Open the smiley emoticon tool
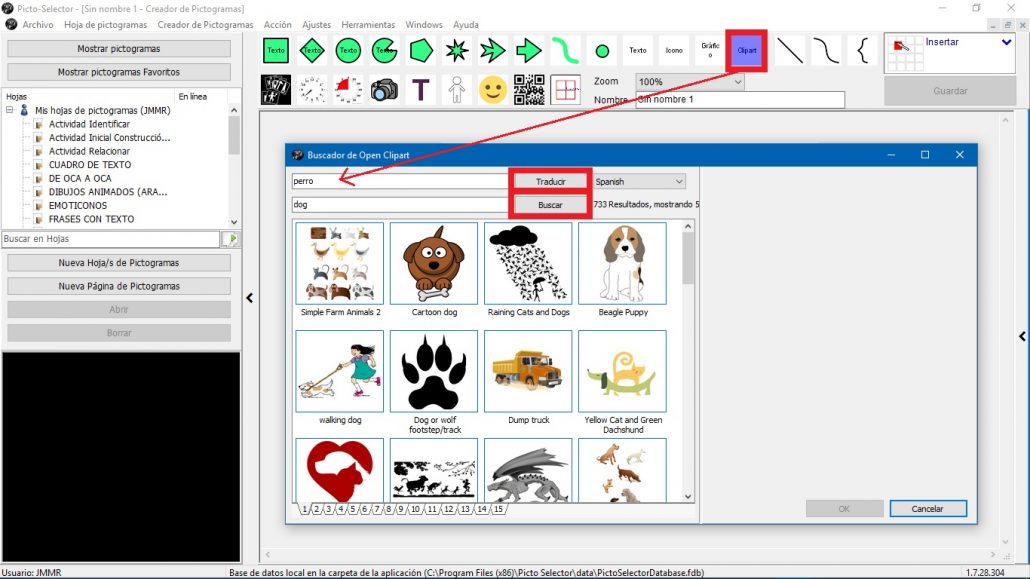The width and height of the screenshot is (1030, 579). [x=492, y=89]
